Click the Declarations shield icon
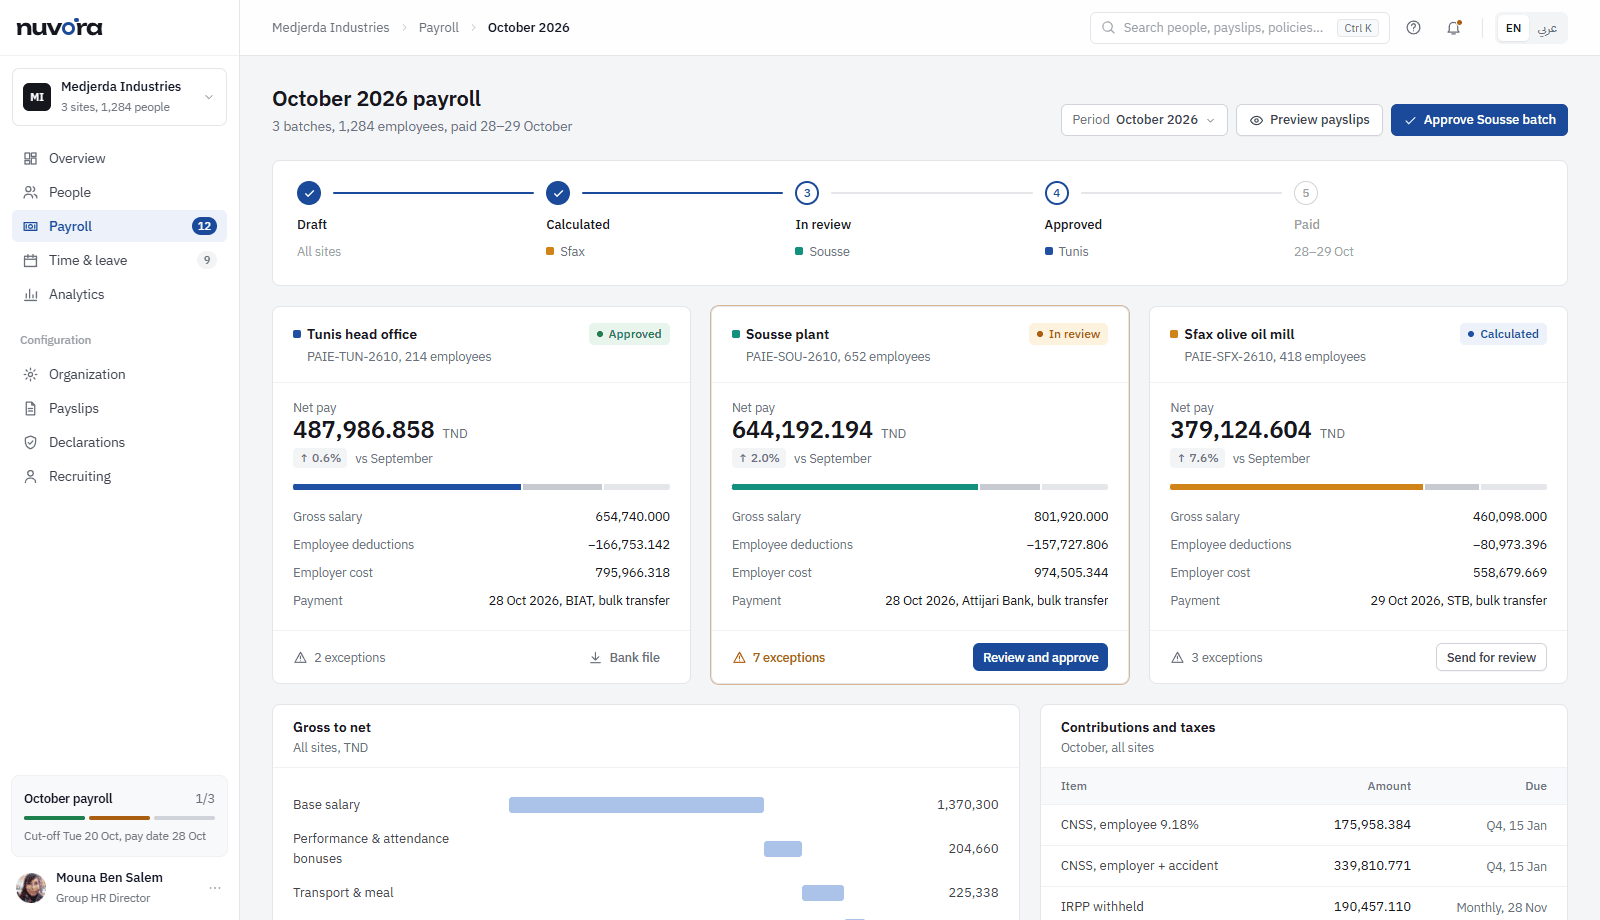The image size is (1600, 920). click(31, 442)
